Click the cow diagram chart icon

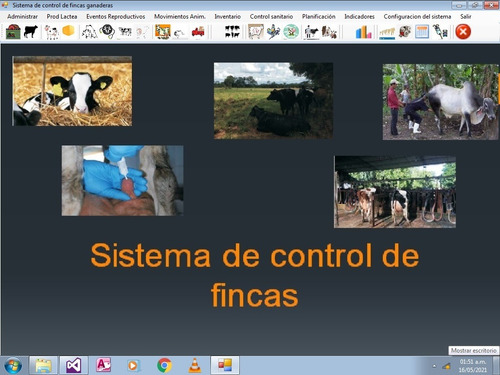point(256,32)
